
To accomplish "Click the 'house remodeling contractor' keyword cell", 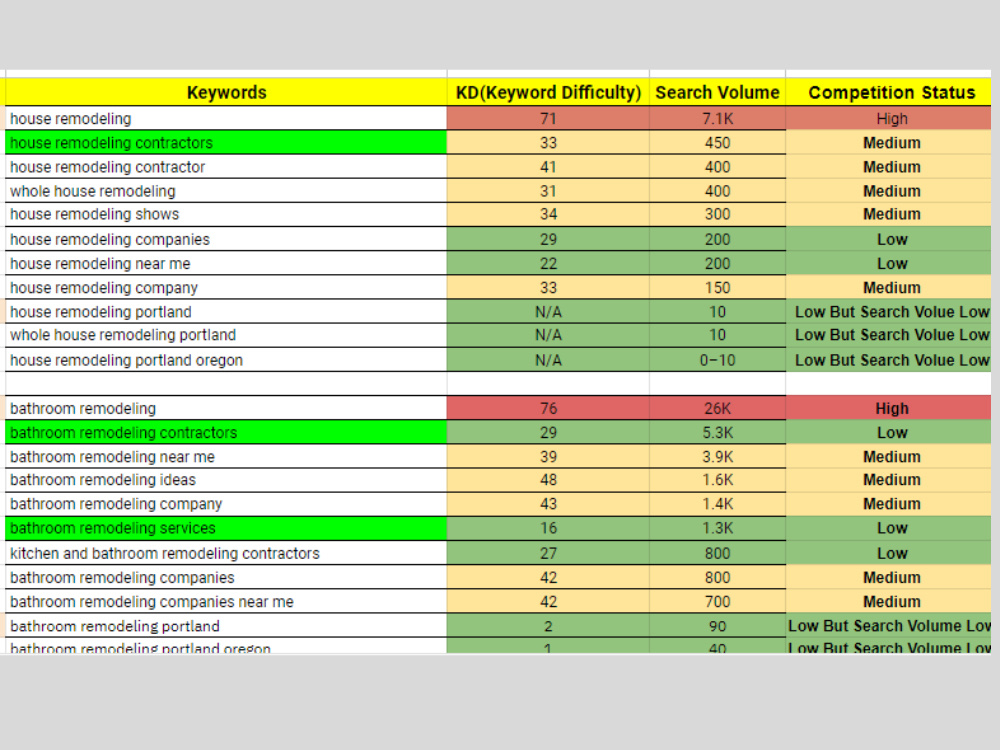I will pos(226,167).
